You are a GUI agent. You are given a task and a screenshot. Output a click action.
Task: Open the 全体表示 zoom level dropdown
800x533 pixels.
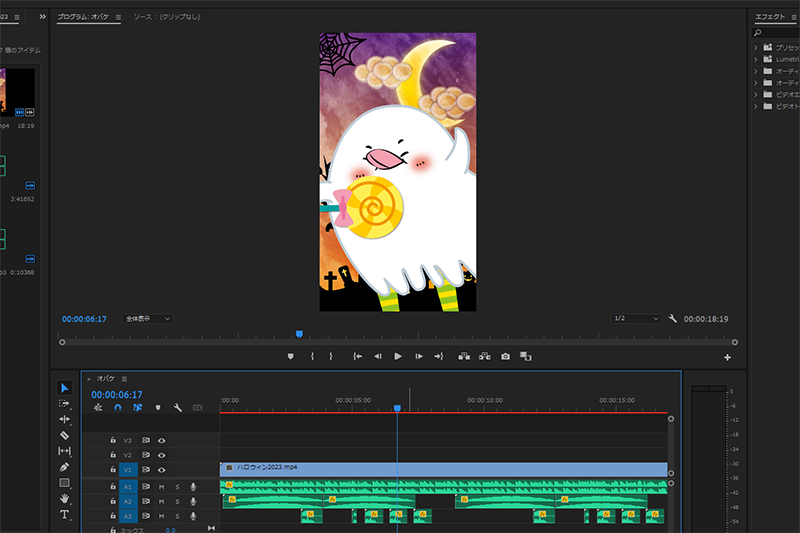coord(147,318)
